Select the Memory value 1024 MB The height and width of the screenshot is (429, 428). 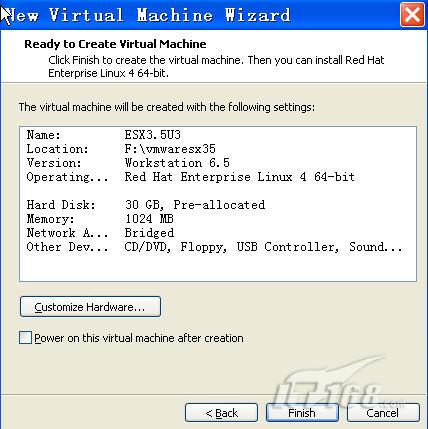coord(149,219)
